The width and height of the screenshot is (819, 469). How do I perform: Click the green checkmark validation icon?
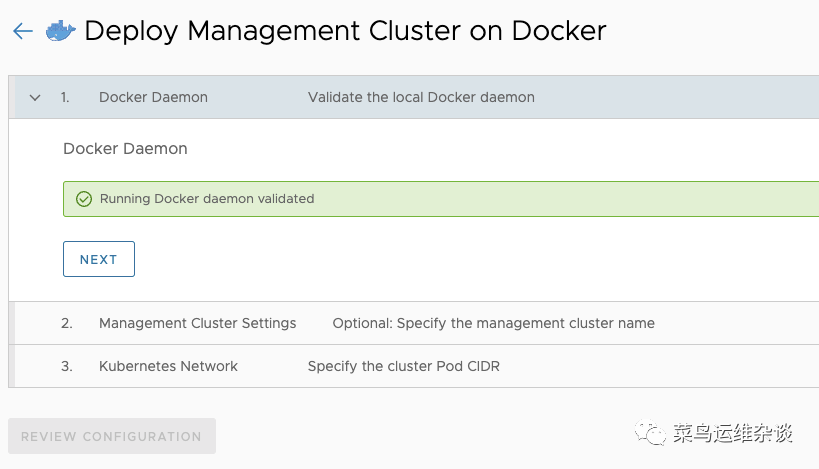[x=84, y=199]
